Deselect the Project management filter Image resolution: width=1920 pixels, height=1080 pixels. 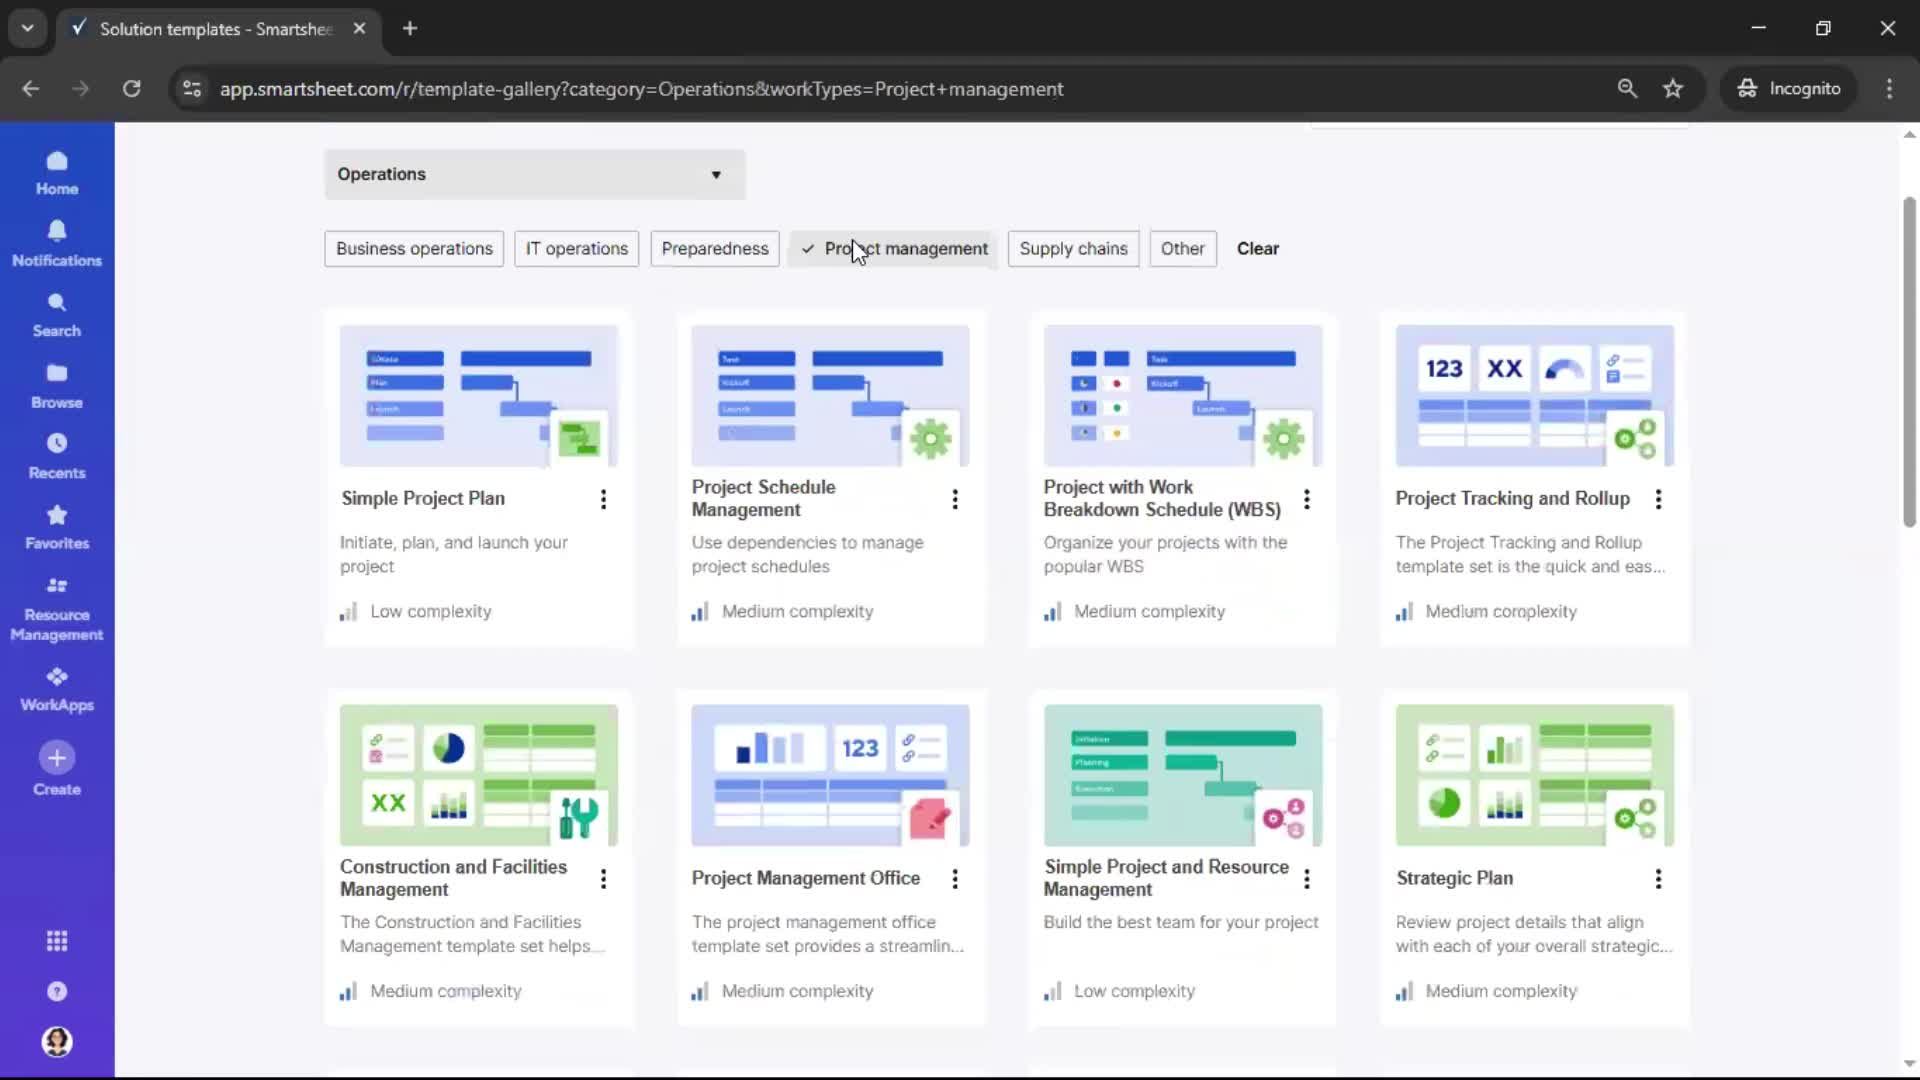pos(893,248)
